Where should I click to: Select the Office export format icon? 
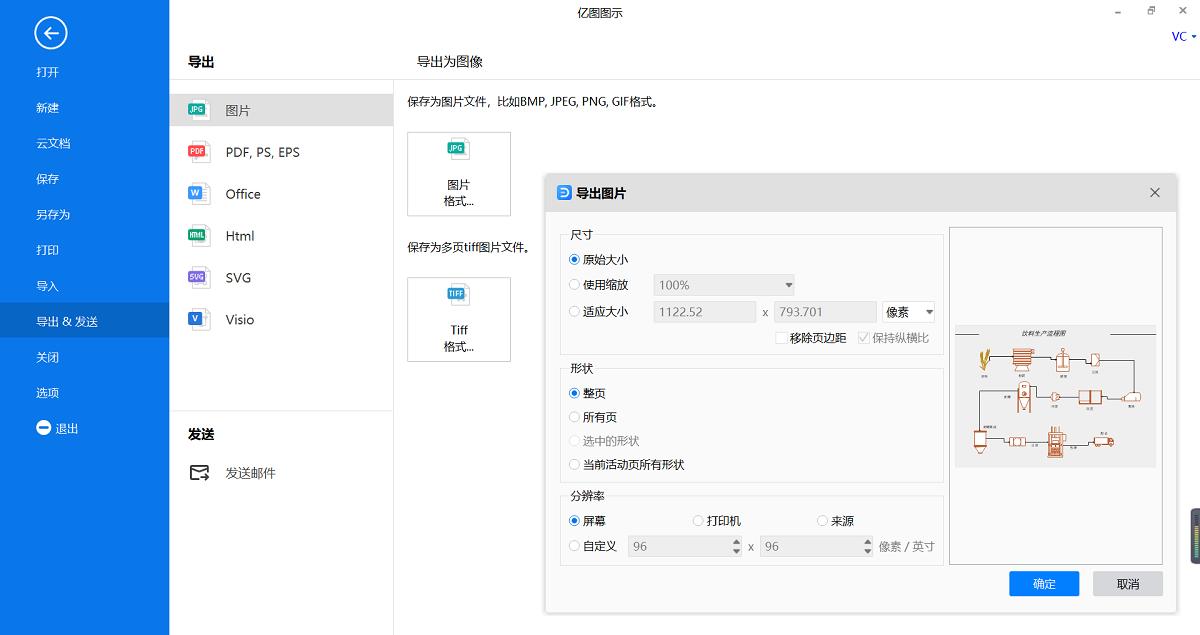[x=197, y=193]
